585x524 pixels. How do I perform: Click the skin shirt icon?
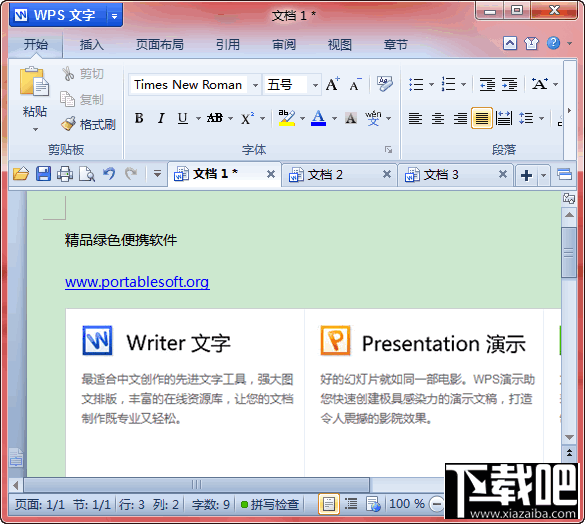pos(531,43)
